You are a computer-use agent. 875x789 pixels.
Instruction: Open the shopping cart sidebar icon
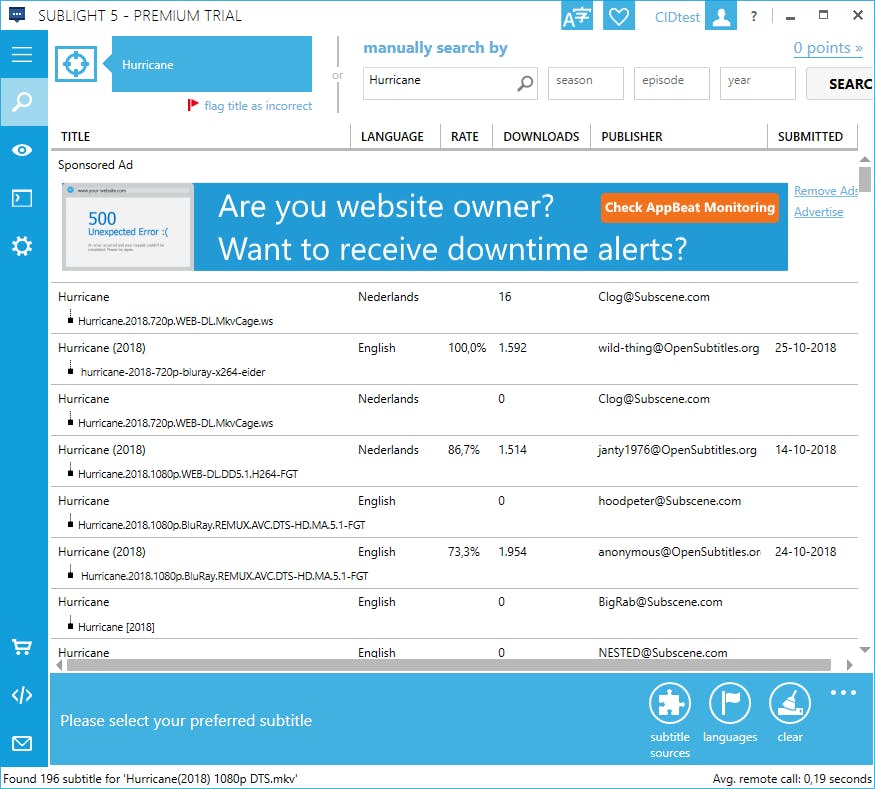pos(22,647)
